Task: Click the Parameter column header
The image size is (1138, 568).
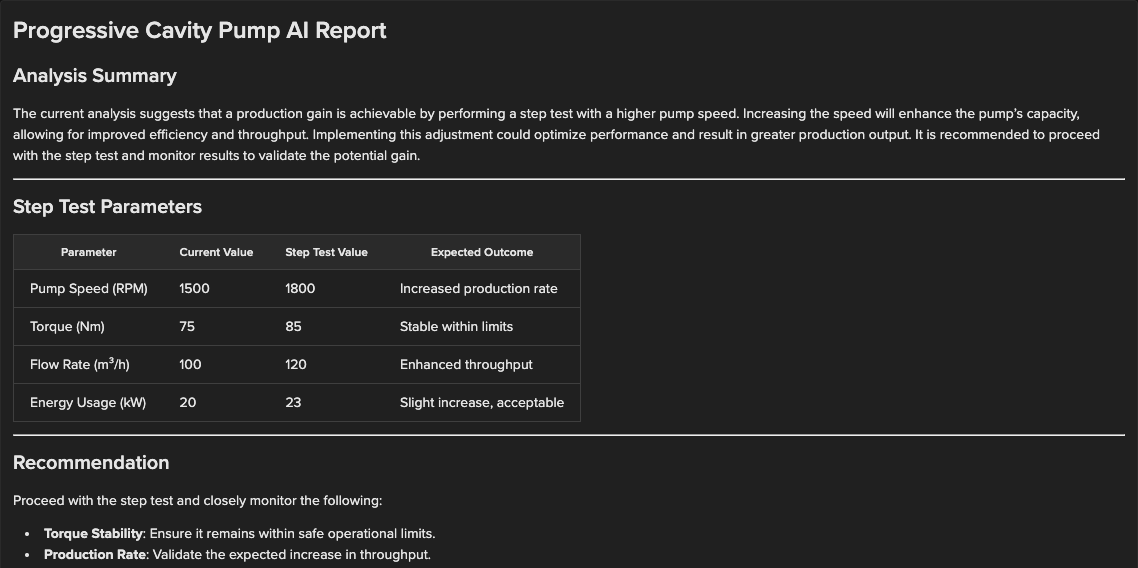Action: [x=88, y=252]
